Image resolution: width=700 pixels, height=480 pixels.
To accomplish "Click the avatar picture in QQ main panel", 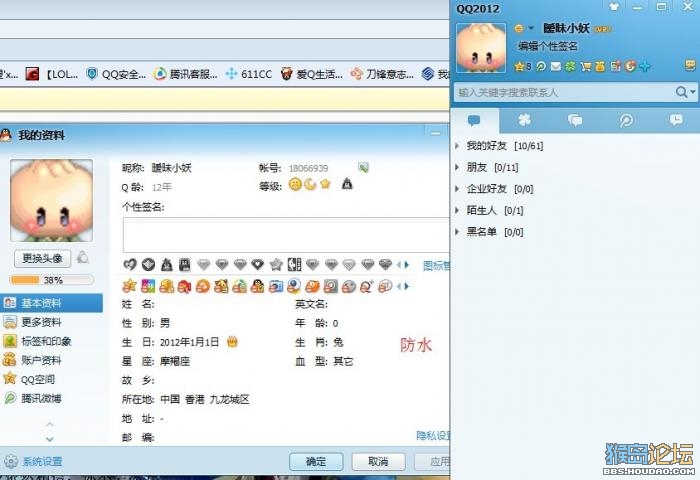I will [x=481, y=47].
